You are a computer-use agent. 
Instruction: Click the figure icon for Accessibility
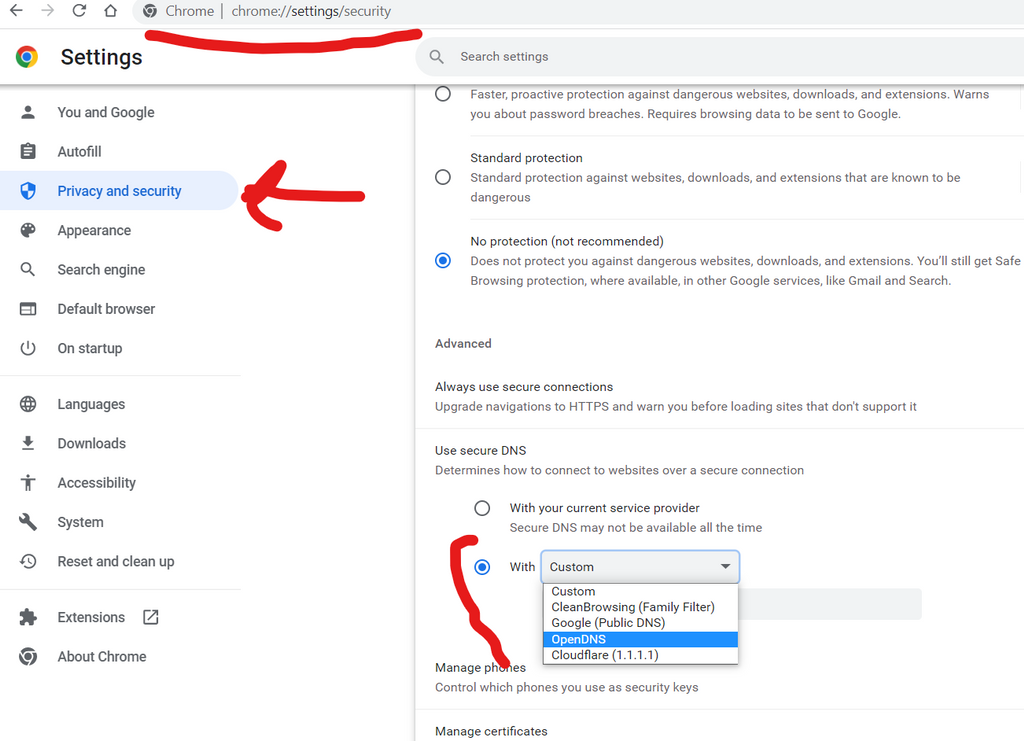[27, 482]
